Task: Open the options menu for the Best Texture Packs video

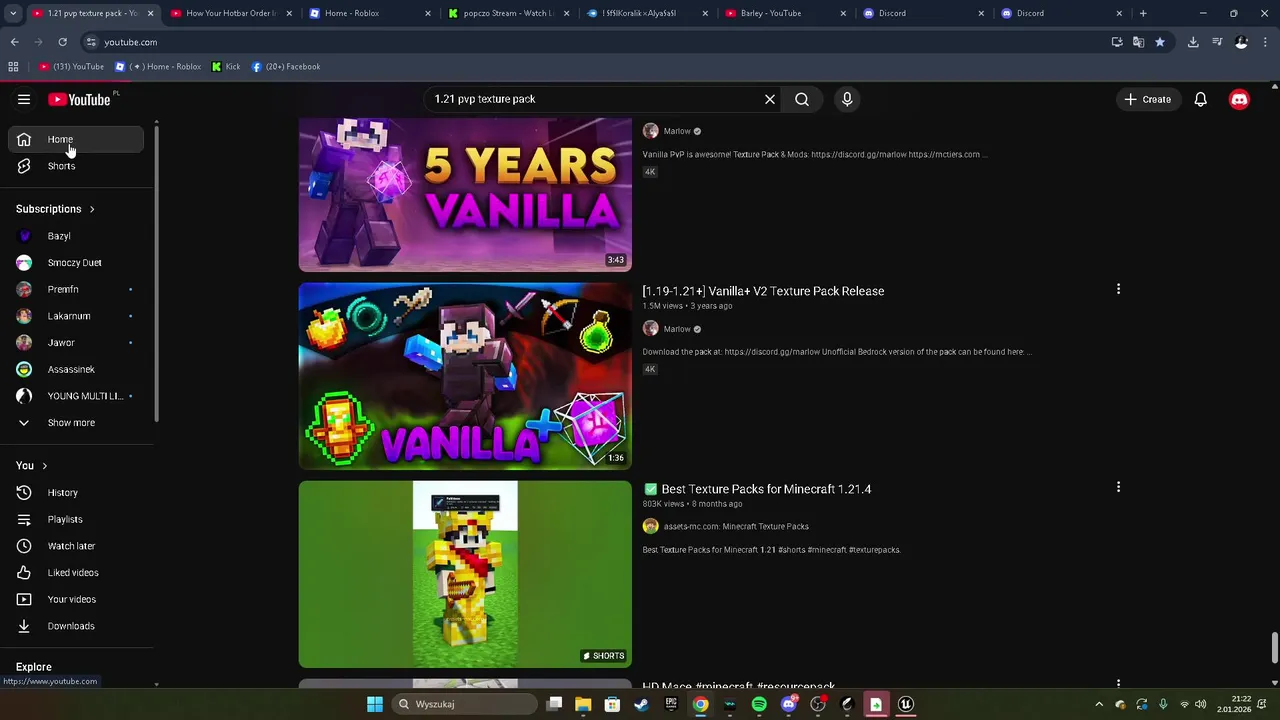Action: pos(1118,487)
